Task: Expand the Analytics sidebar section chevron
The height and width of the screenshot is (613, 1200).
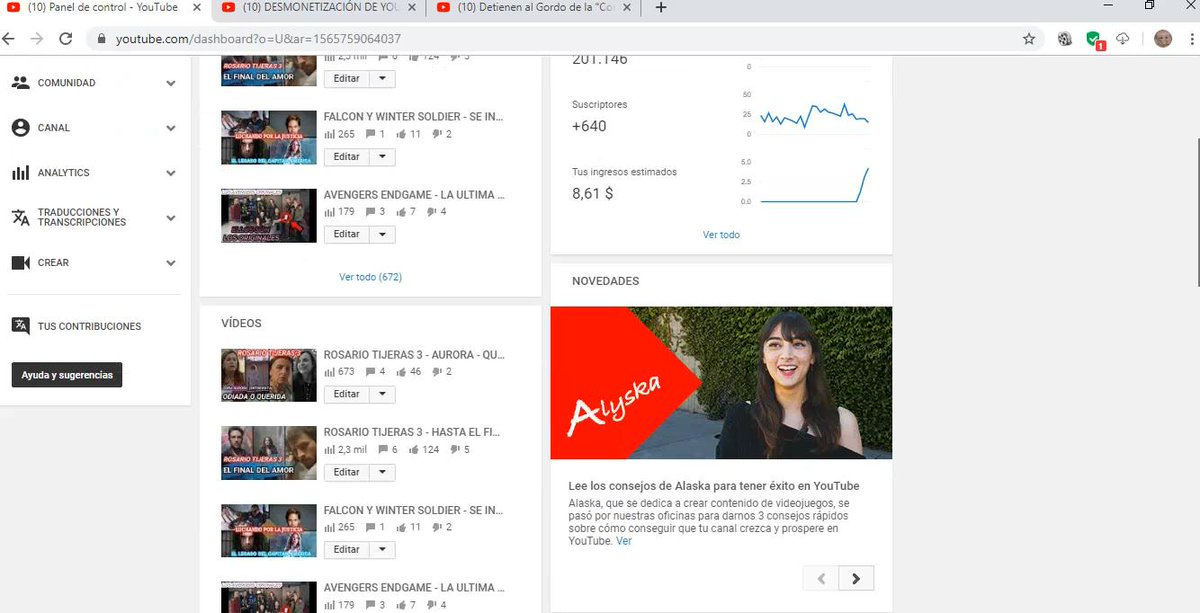Action: point(171,173)
